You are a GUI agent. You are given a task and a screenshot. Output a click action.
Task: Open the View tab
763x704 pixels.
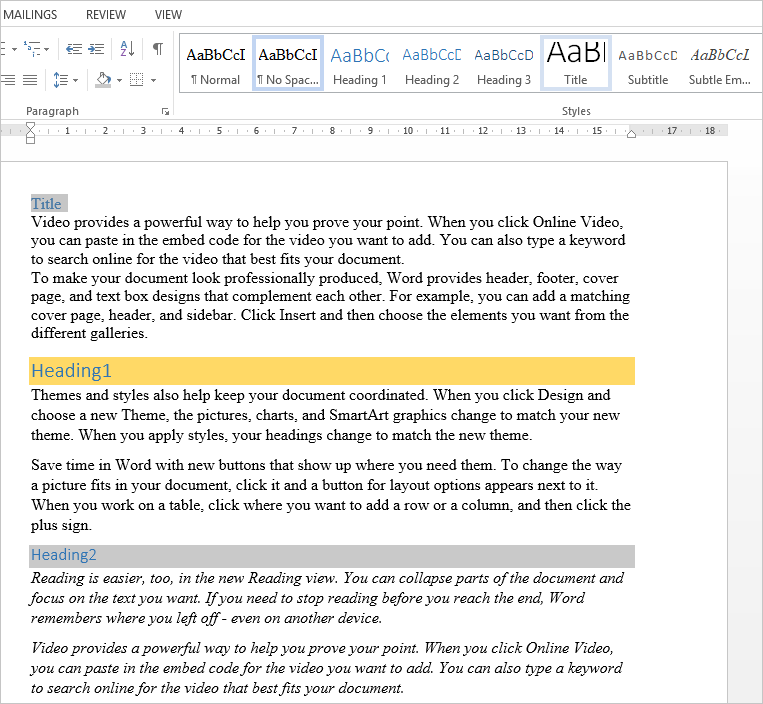tap(168, 14)
